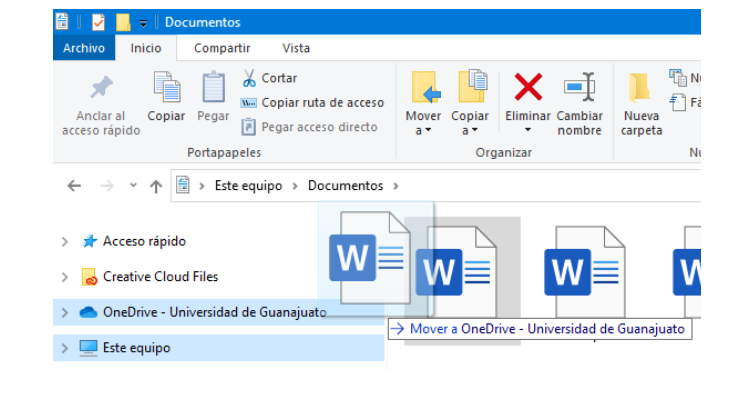
Task: Expand the OneDrive - Universidad de Guanajuato node
Action: pyautogui.click(x=65, y=312)
